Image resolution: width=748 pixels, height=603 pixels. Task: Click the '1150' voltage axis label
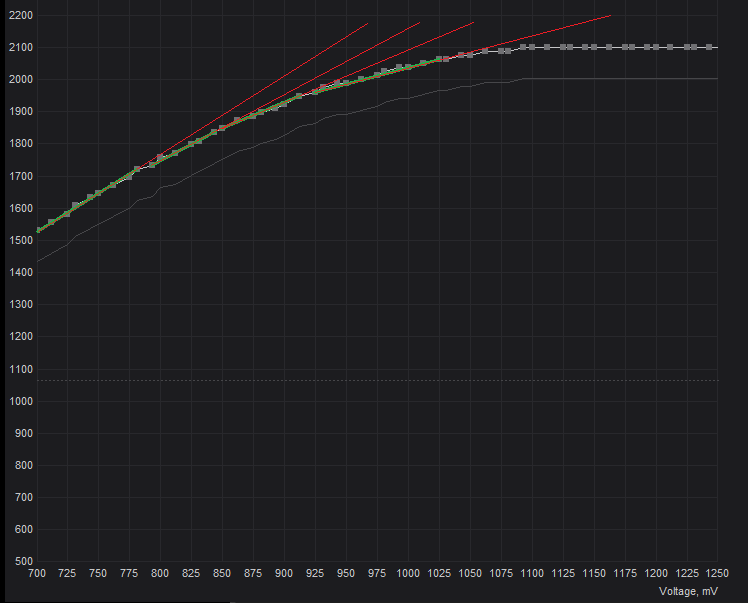(x=594, y=573)
